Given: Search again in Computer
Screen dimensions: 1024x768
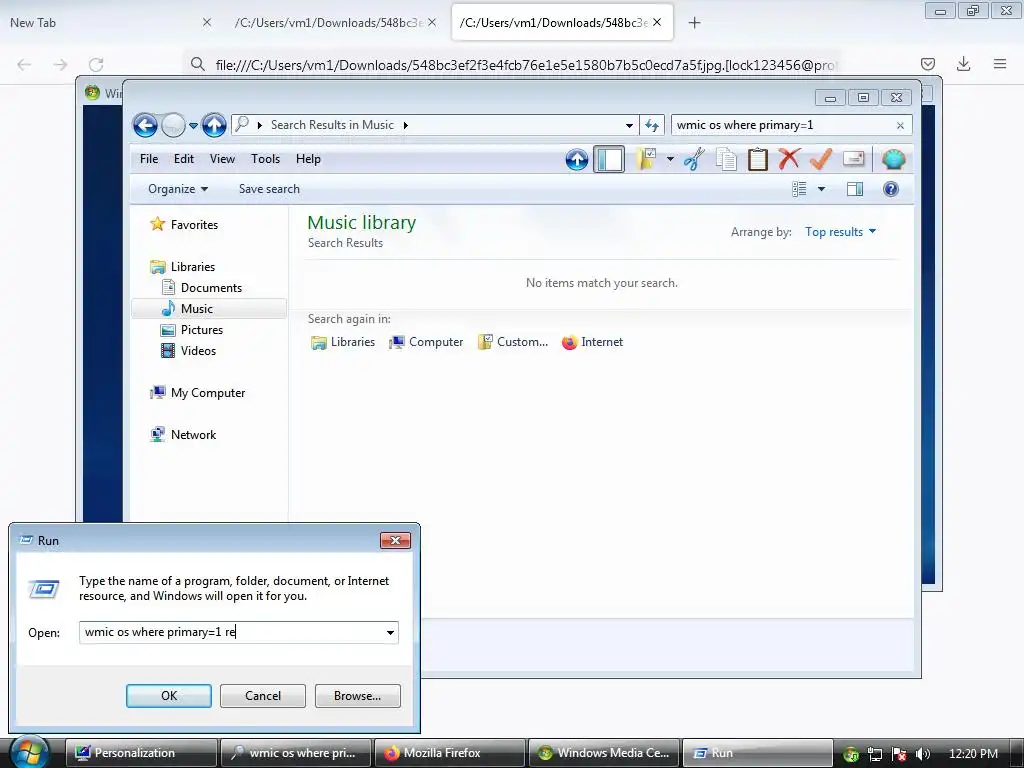Looking at the screenshot, I should pyautogui.click(x=426, y=342).
